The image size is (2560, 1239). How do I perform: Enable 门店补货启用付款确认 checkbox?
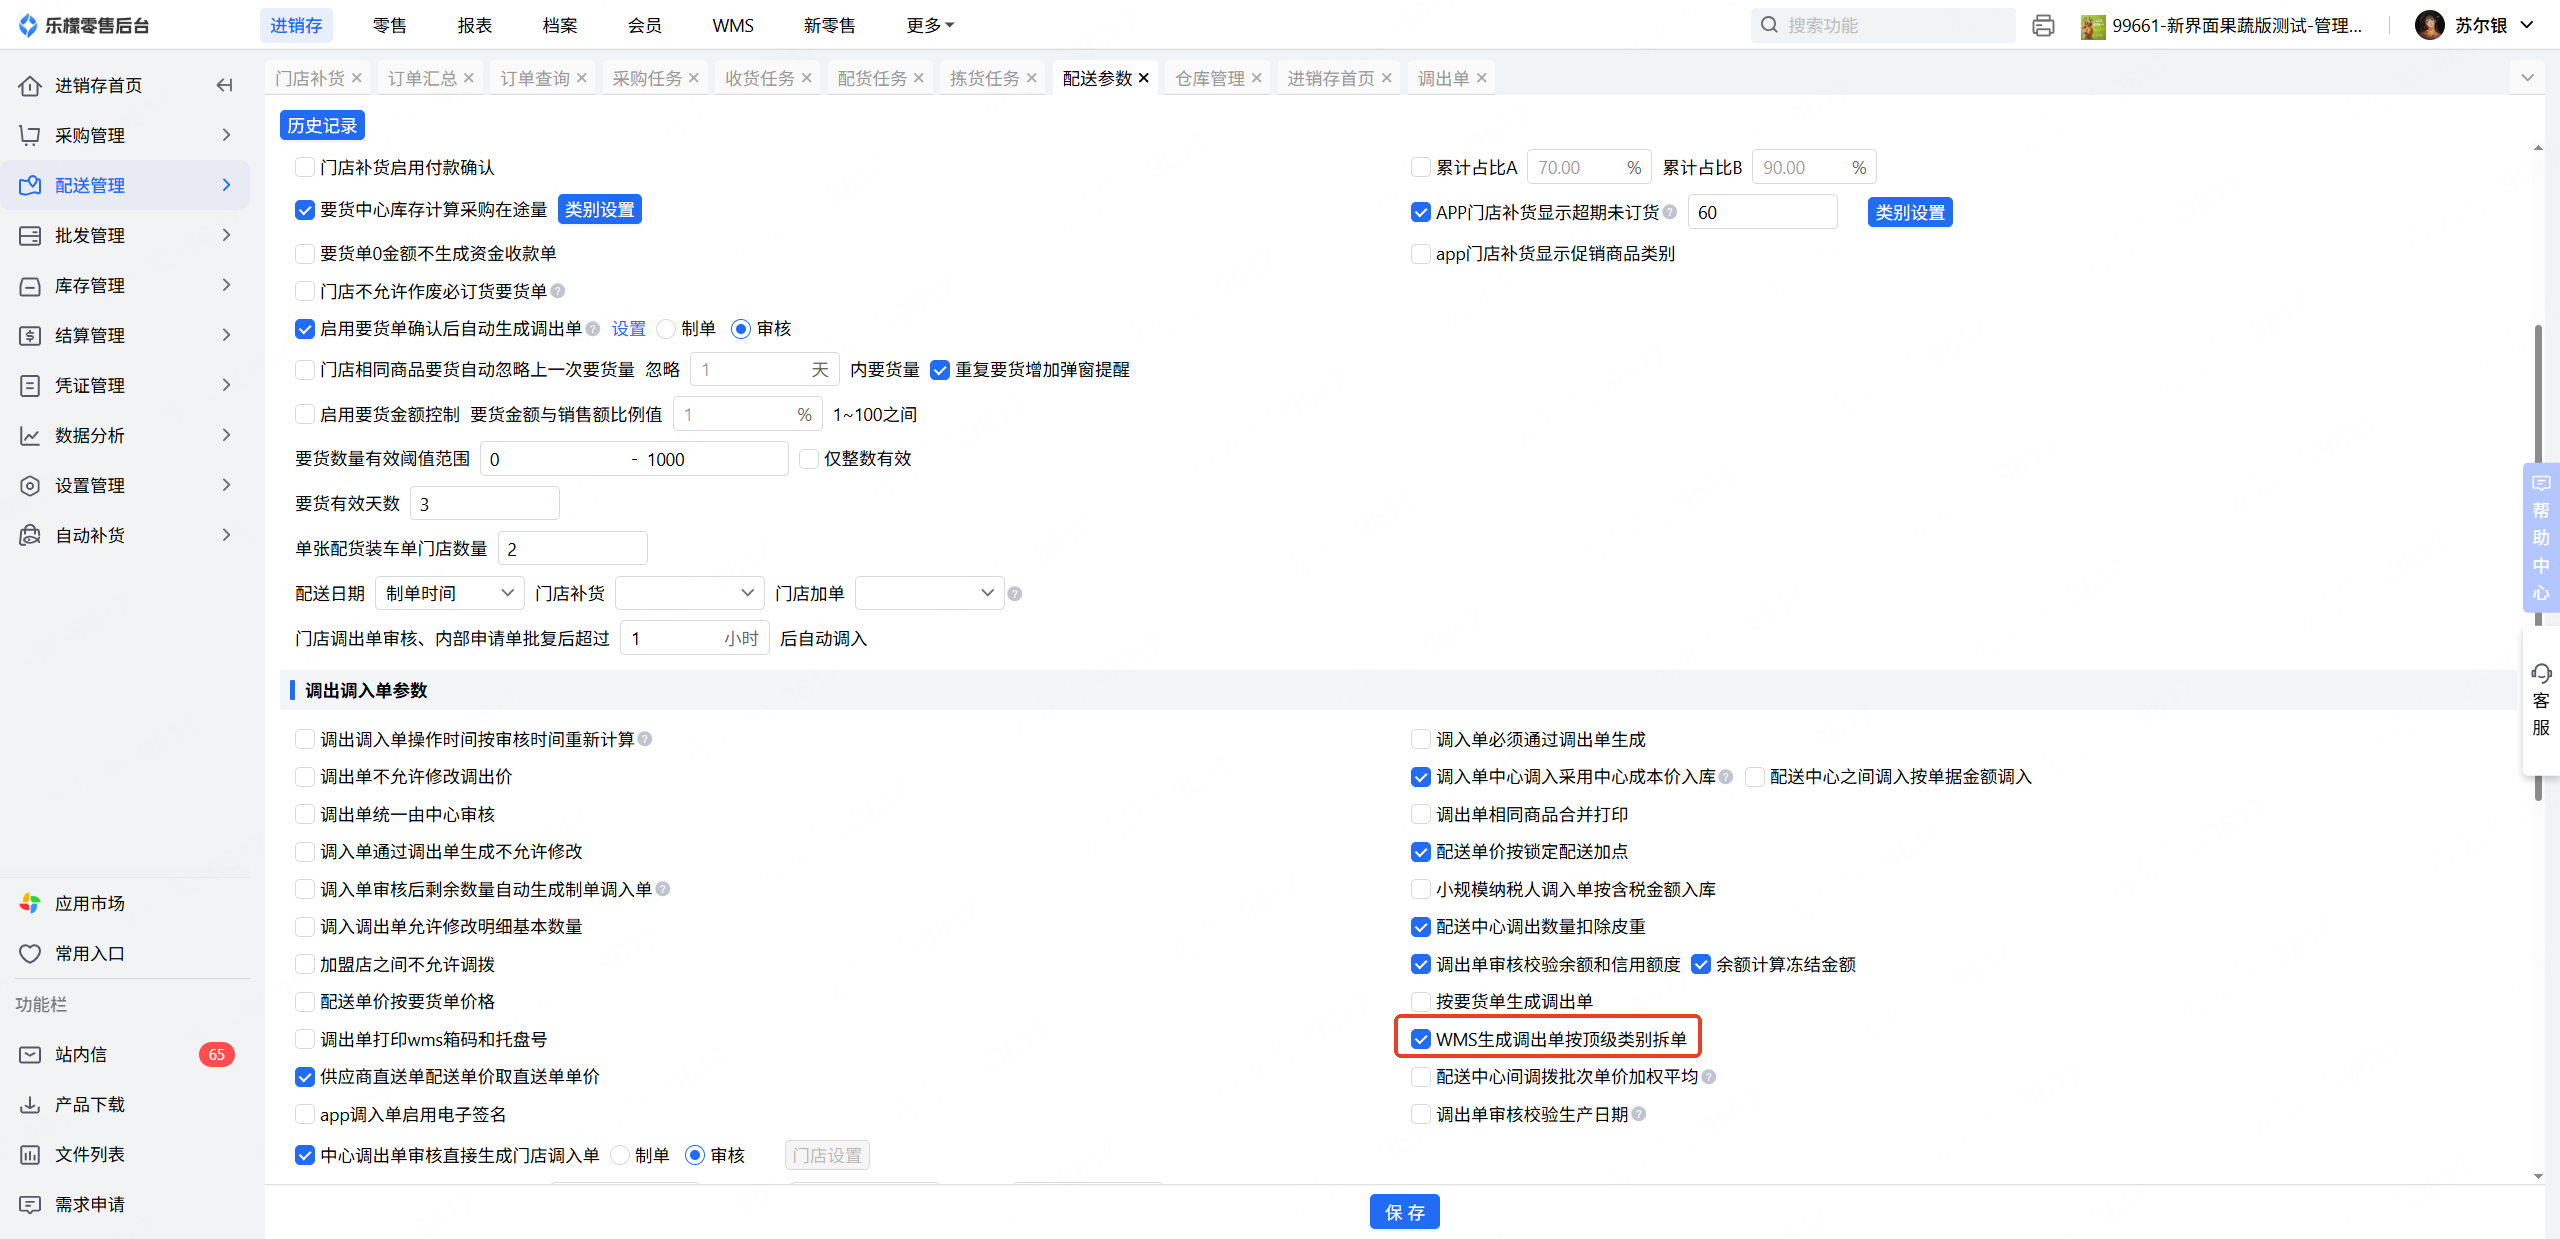pos(305,167)
